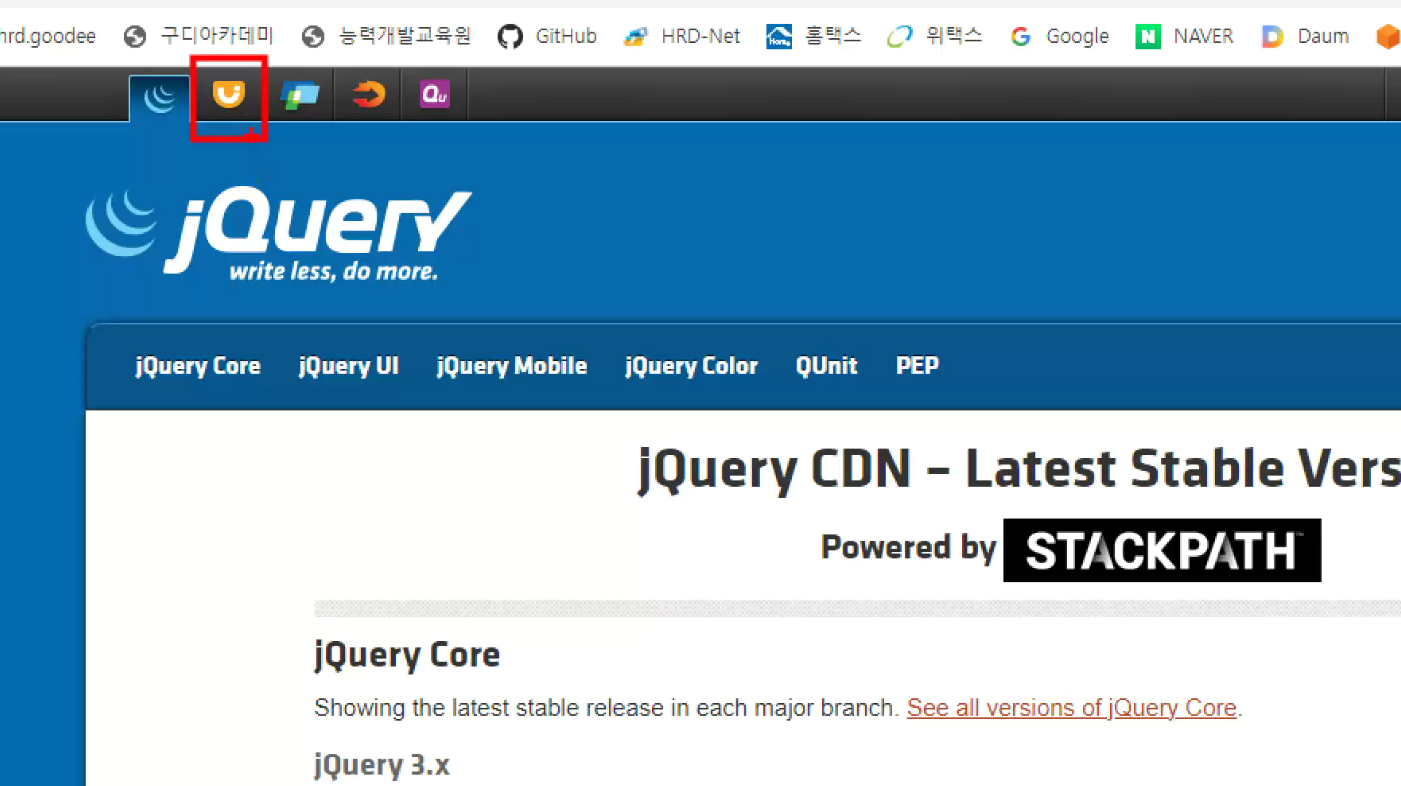Click the StackPath logo
The width and height of the screenshot is (1401, 786).
(1162, 550)
